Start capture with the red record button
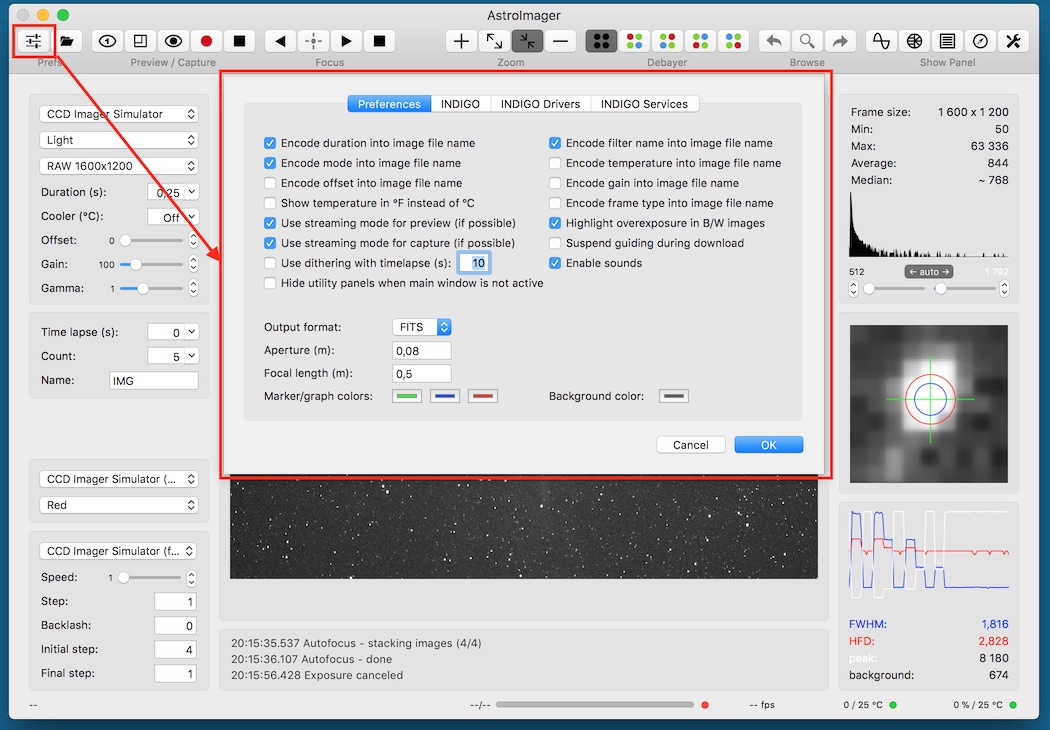Screen dimensions: 1050x730 pyautogui.click(x=206, y=42)
